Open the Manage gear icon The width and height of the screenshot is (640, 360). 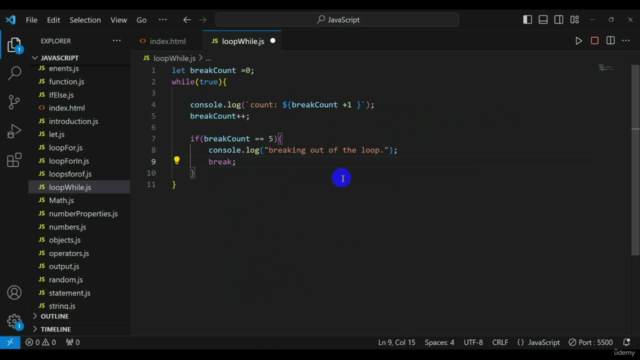[x=14, y=321]
